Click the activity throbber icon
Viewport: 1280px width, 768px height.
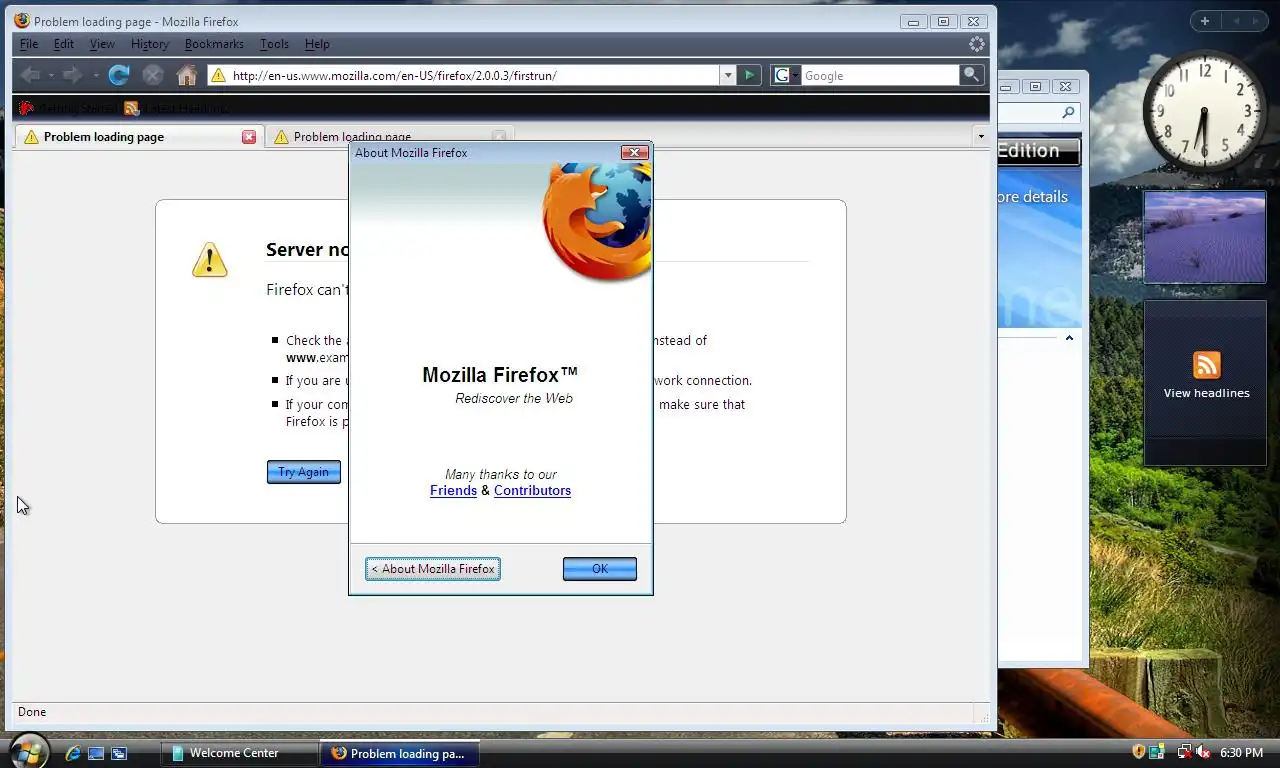pyautogui.click(x=977, y=44)
